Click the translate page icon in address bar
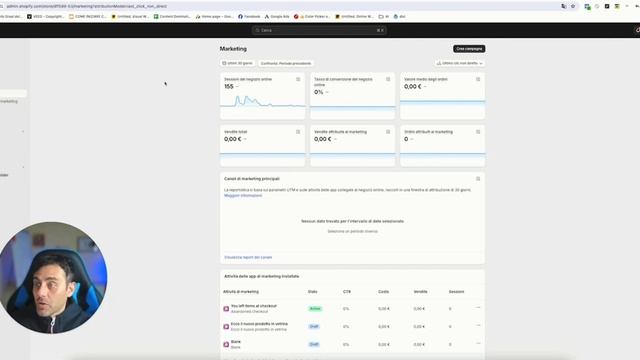This screenshot has width=640, height=360. click(564, 6)
